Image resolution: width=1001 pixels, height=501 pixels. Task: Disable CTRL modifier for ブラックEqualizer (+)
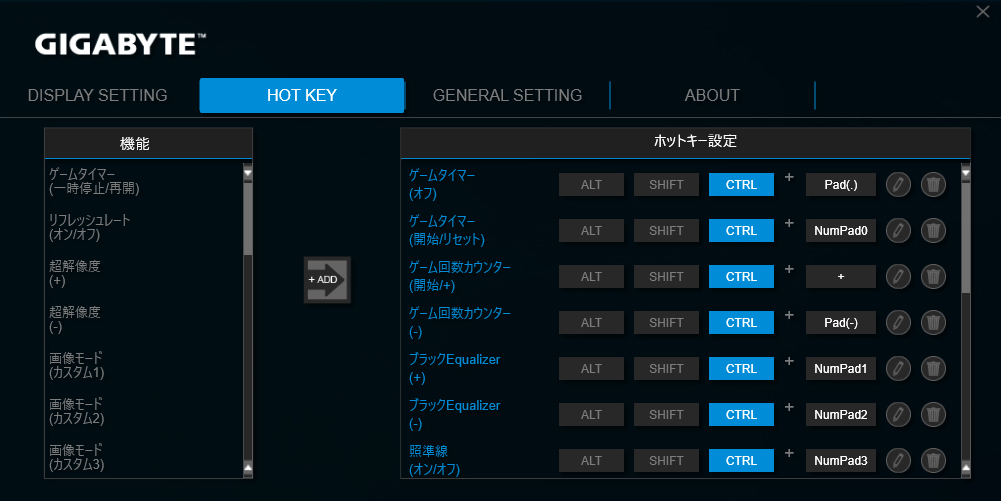point(741,369)
